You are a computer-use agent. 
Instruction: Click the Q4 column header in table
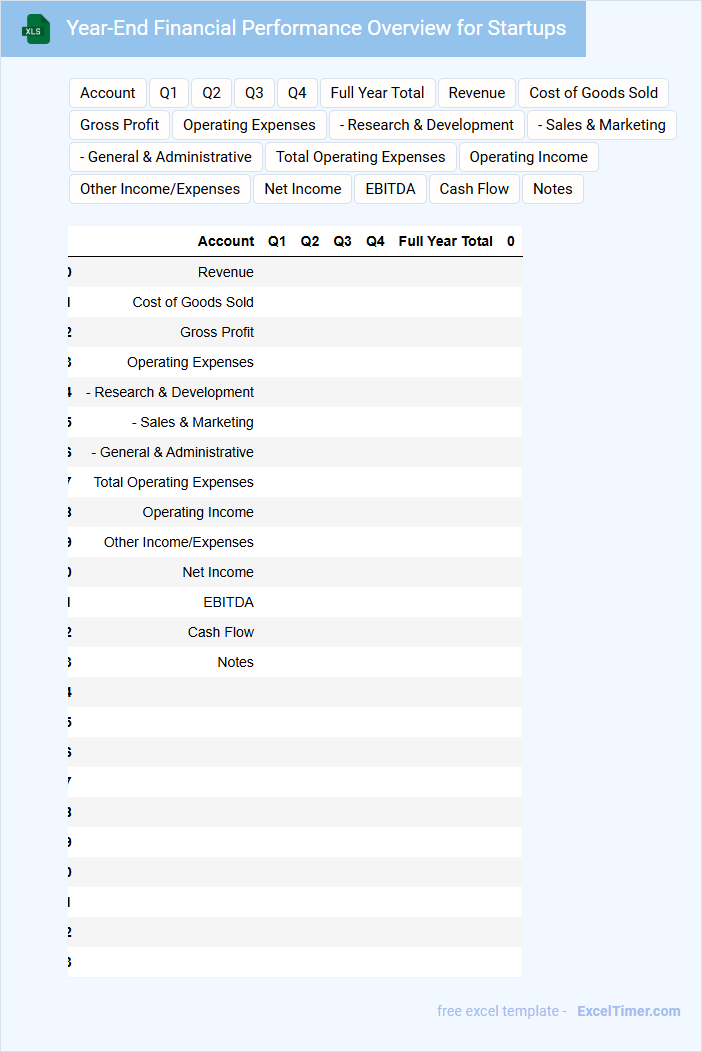tap(375, 242)
